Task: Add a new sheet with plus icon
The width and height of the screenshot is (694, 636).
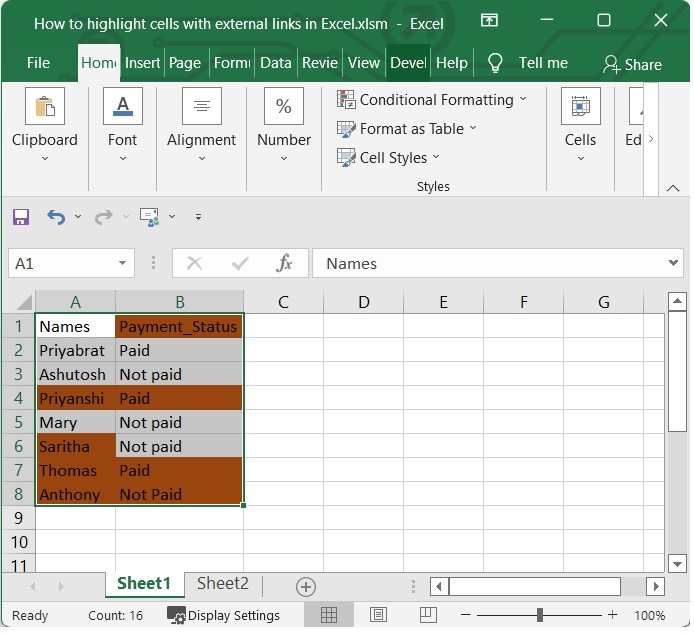Action: (306, 587)
